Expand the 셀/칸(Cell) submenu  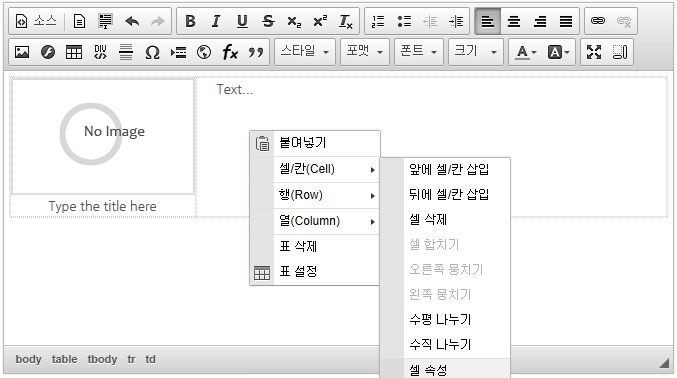pos(315,169)
